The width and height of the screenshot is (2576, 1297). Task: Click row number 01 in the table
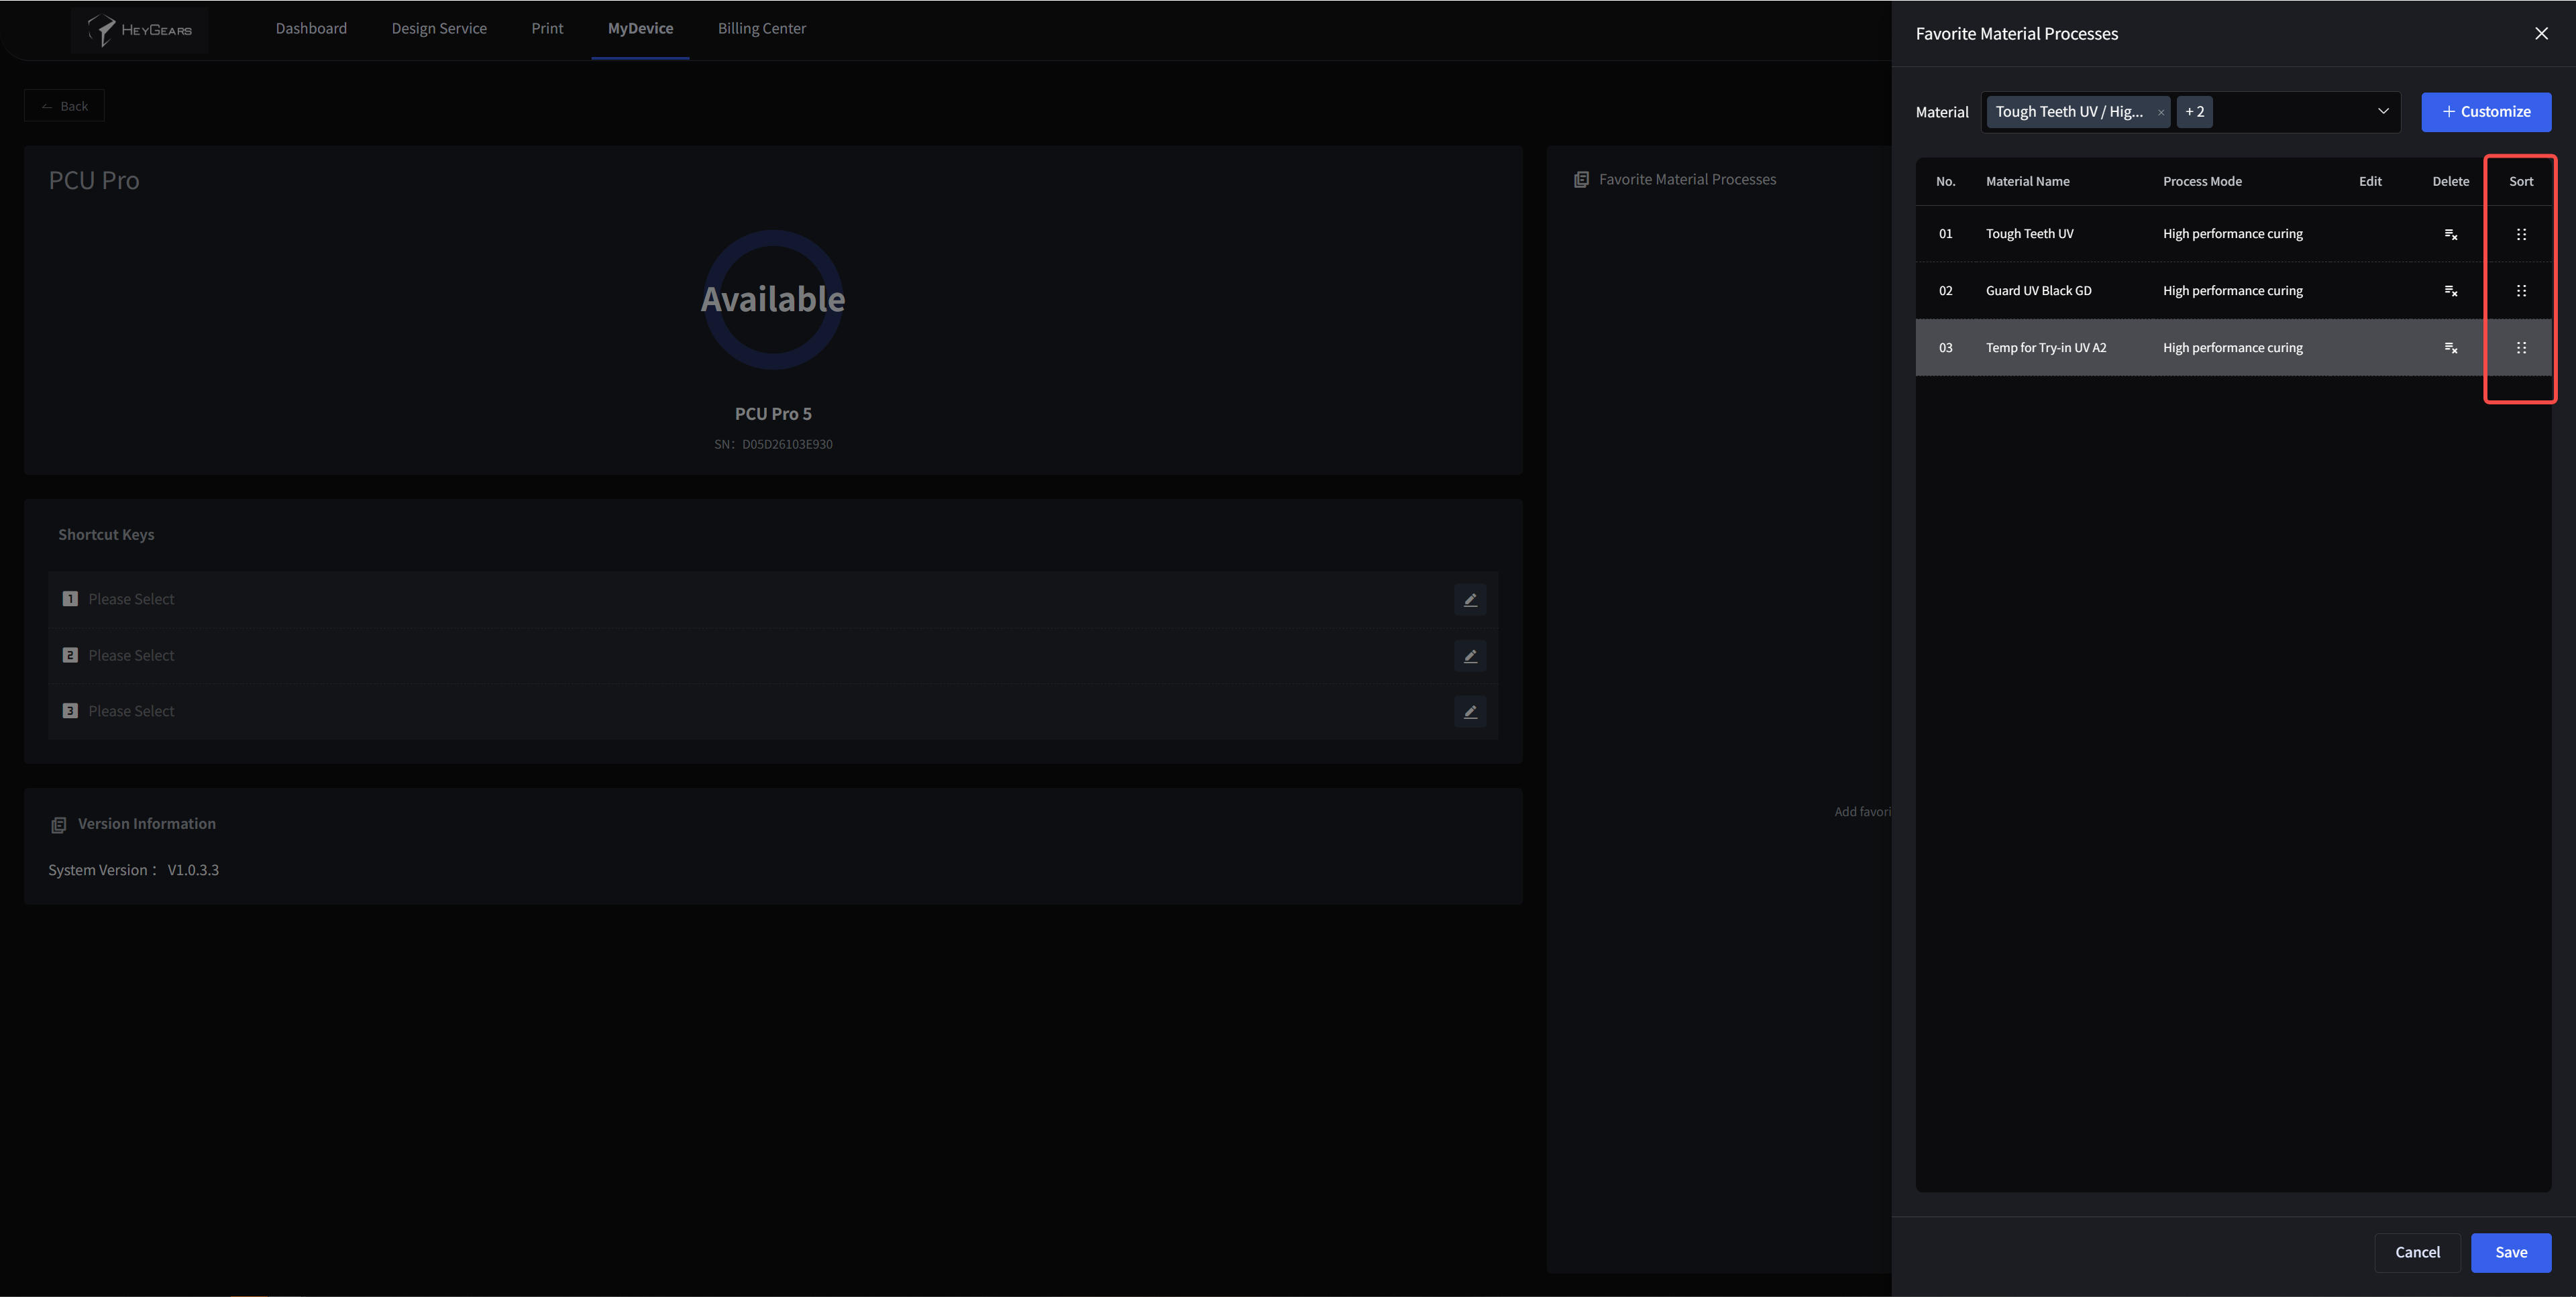click(x=1945, y=234)
